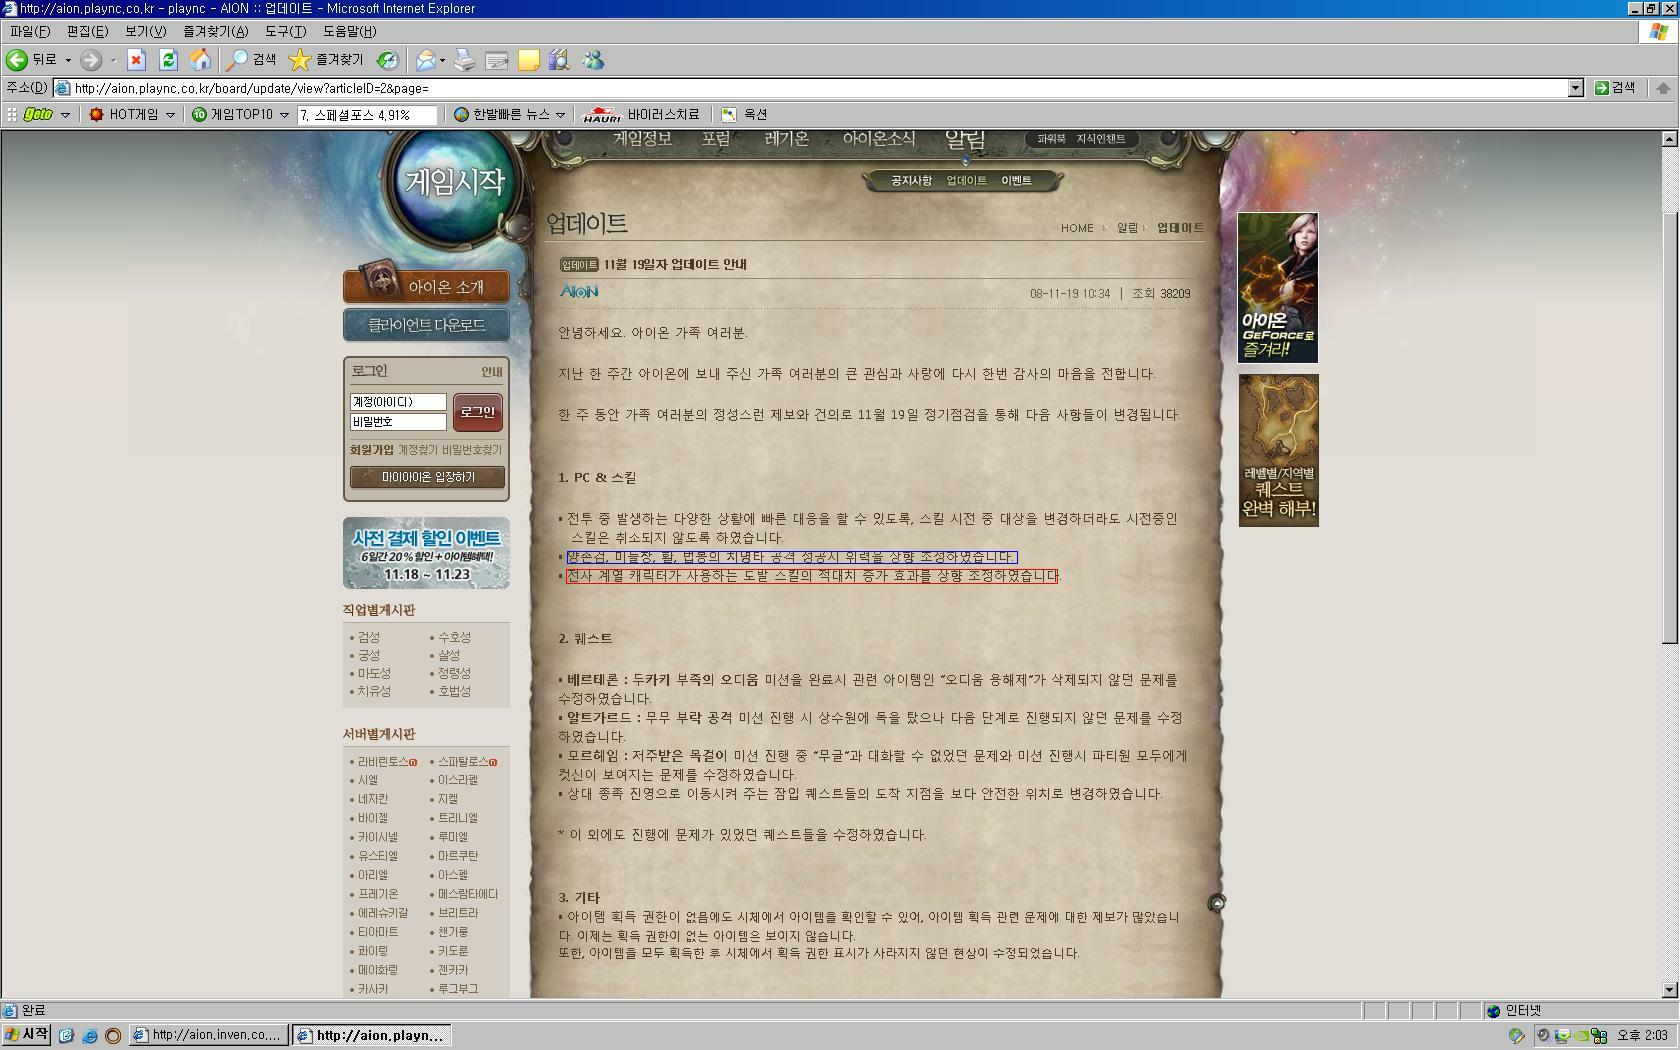This screenshot has width=1680, height=1050.
Task: Expand the HOT게임 dropdown arrow
Action: coord(170,115)
